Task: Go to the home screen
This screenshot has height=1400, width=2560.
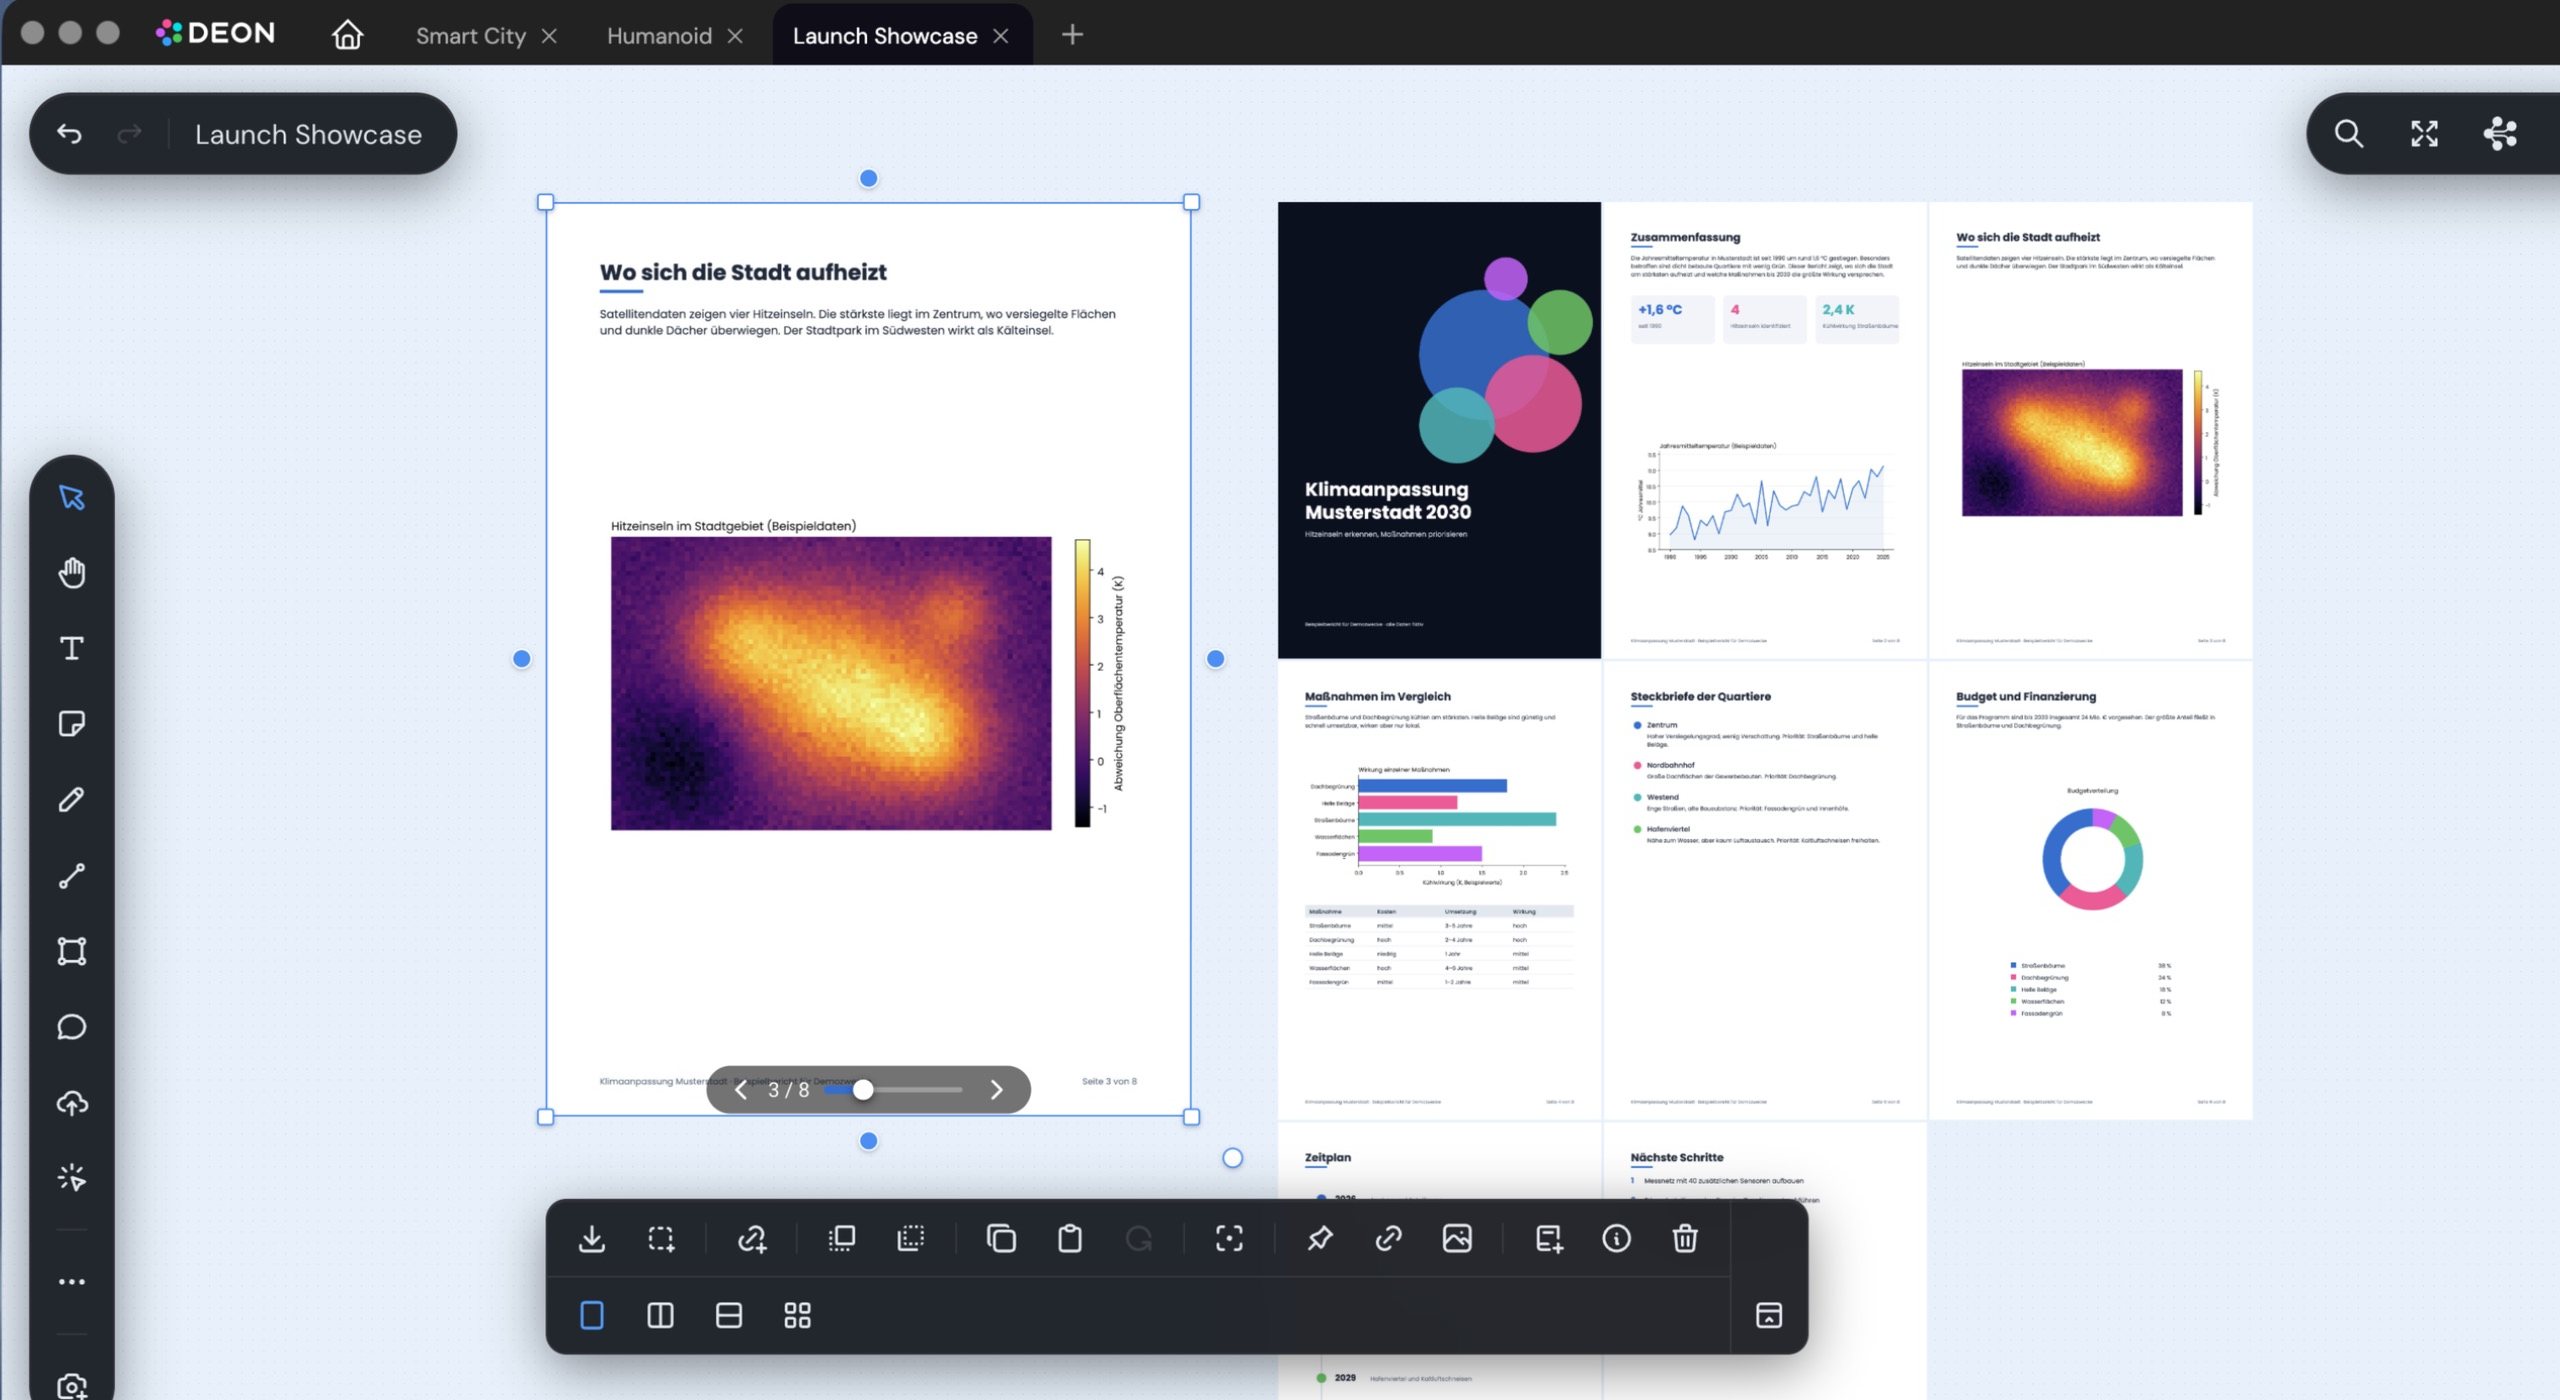Action: pyautogui.click(x=347, y=35)
